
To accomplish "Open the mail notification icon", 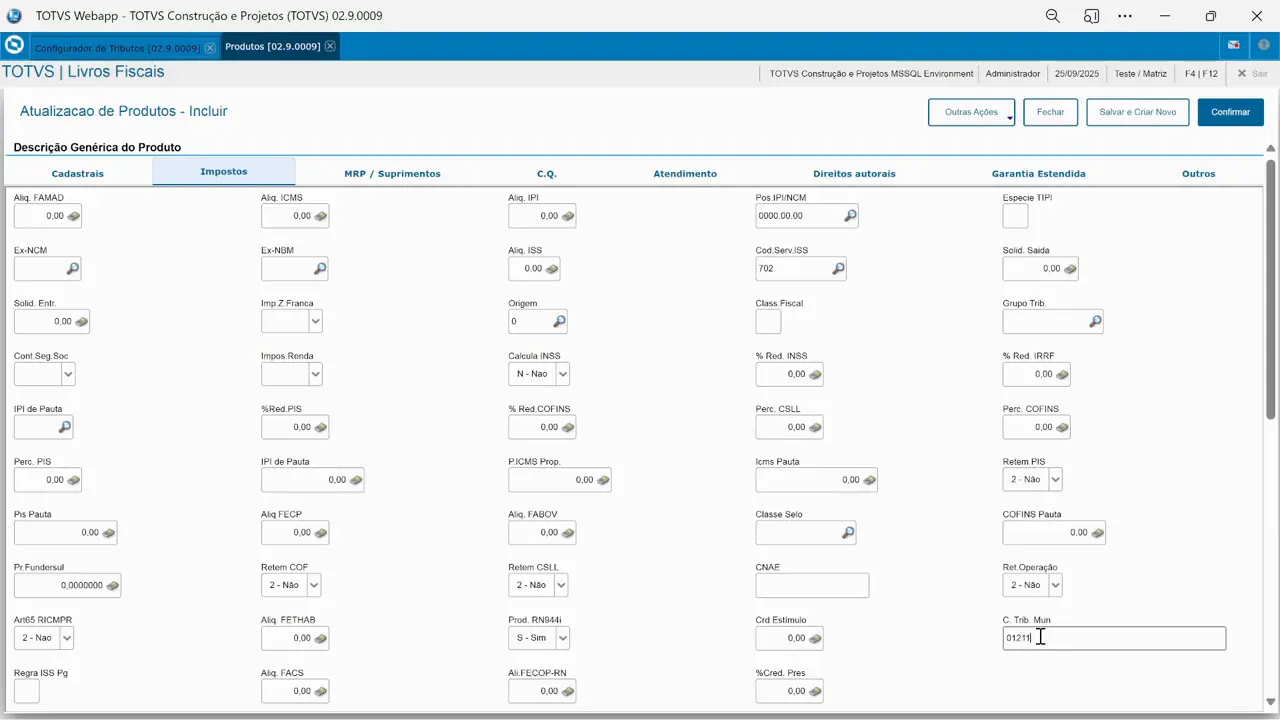I will 1233,44.
